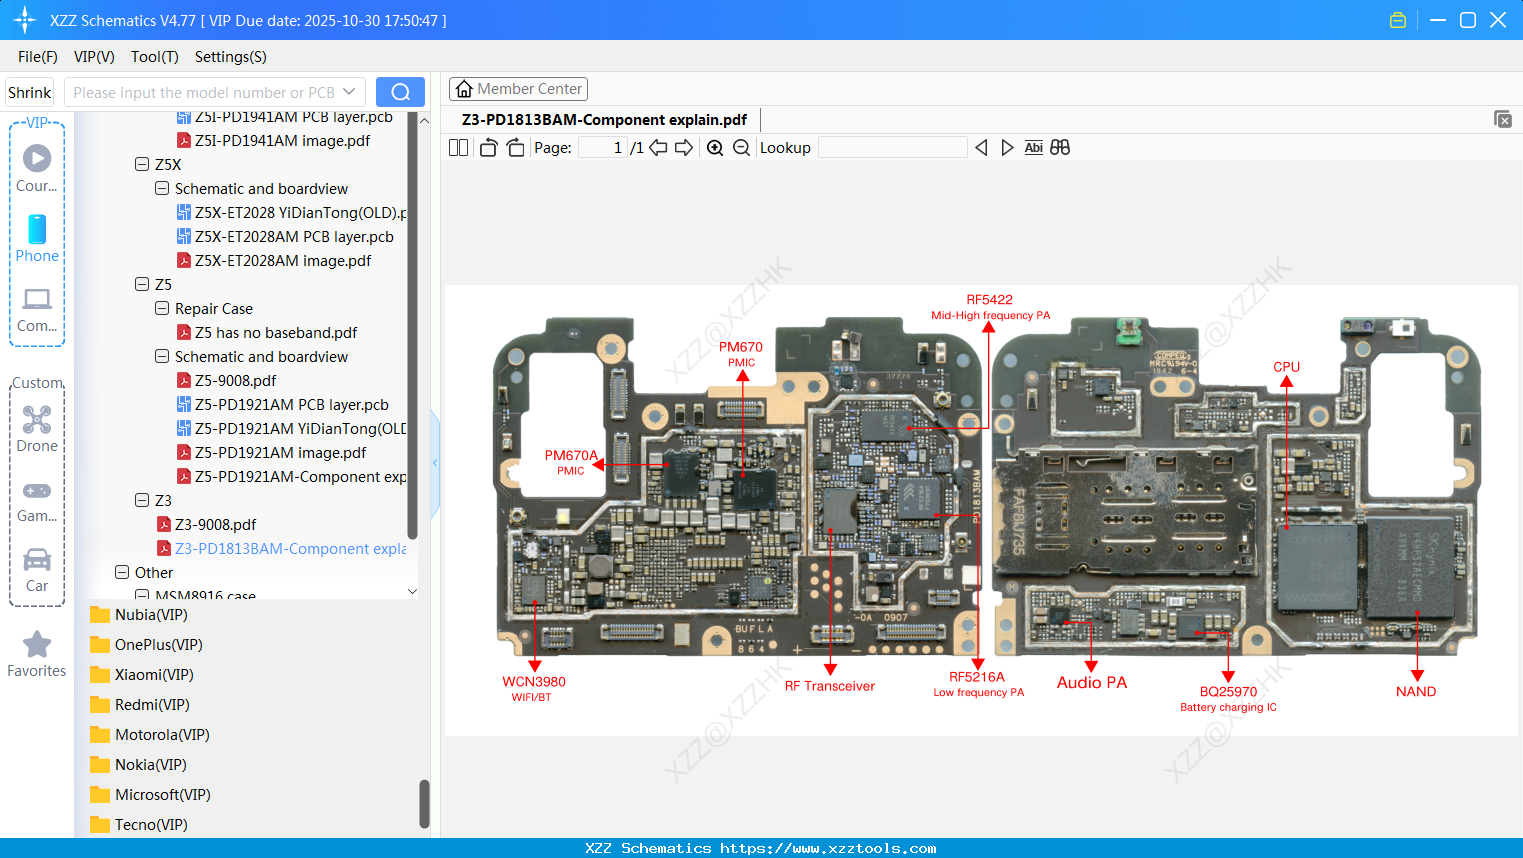Click the Lookup text field
This screenshot has height=858, width=1523.
pyautogui.click(x=892, y=147)
